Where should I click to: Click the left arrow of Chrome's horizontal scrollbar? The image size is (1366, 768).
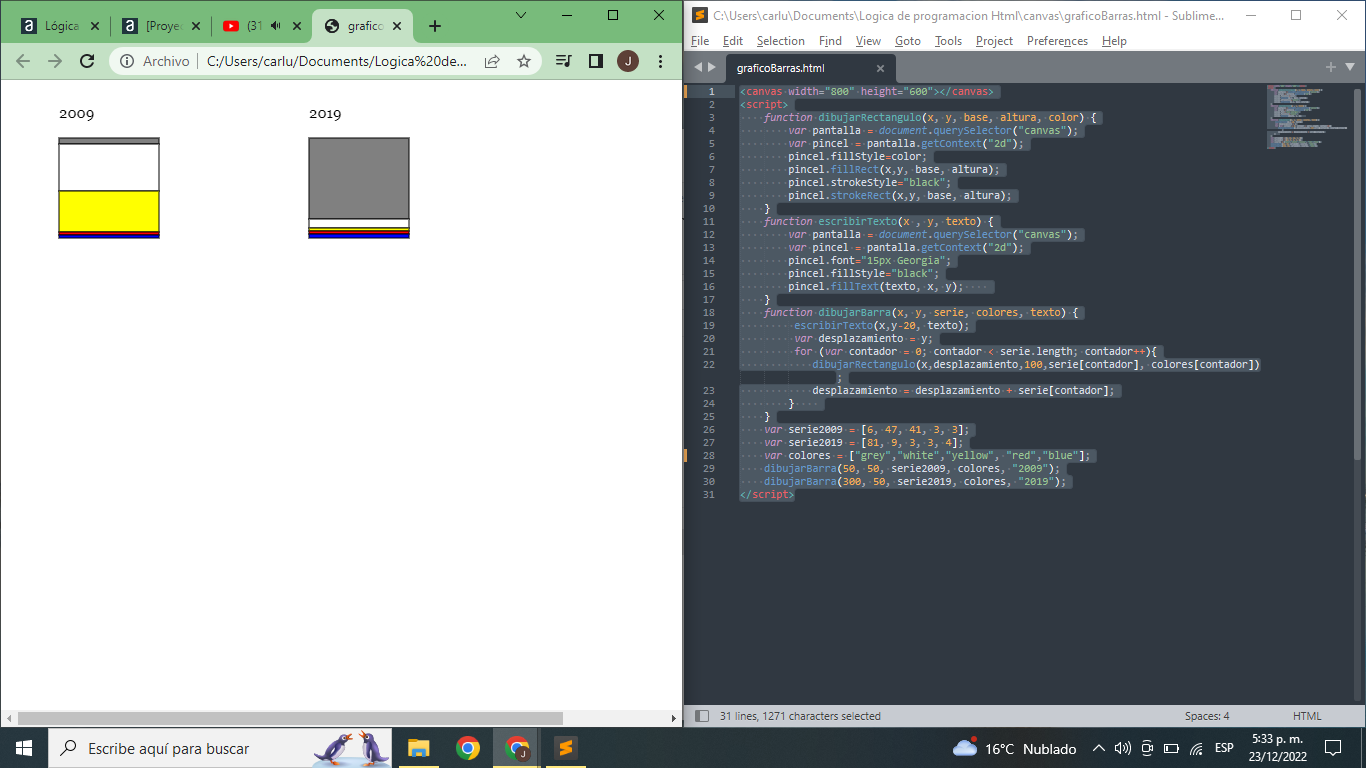8,718
